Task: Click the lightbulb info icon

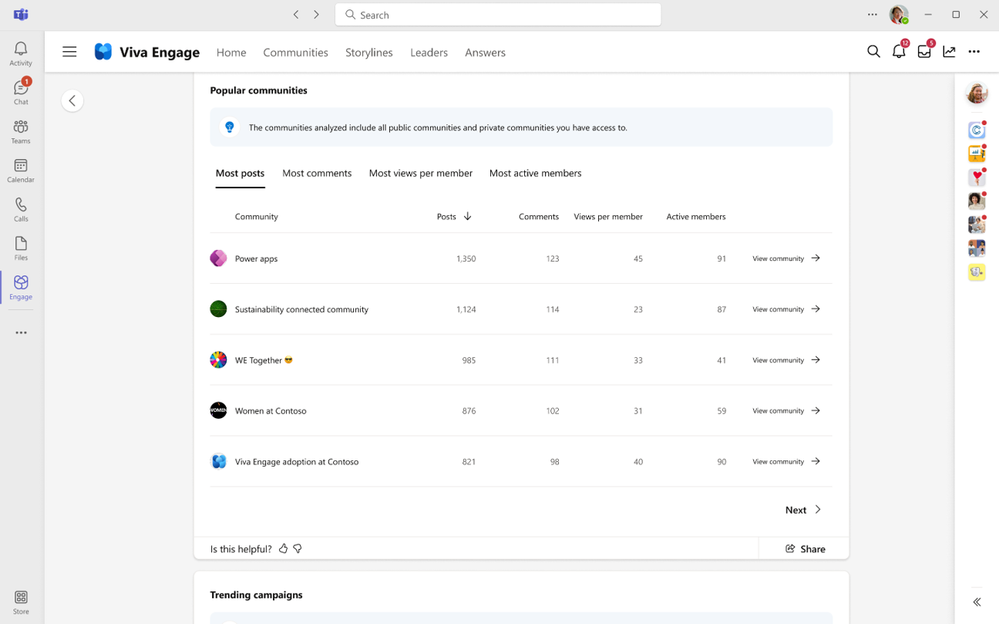Action: [229, 127]
